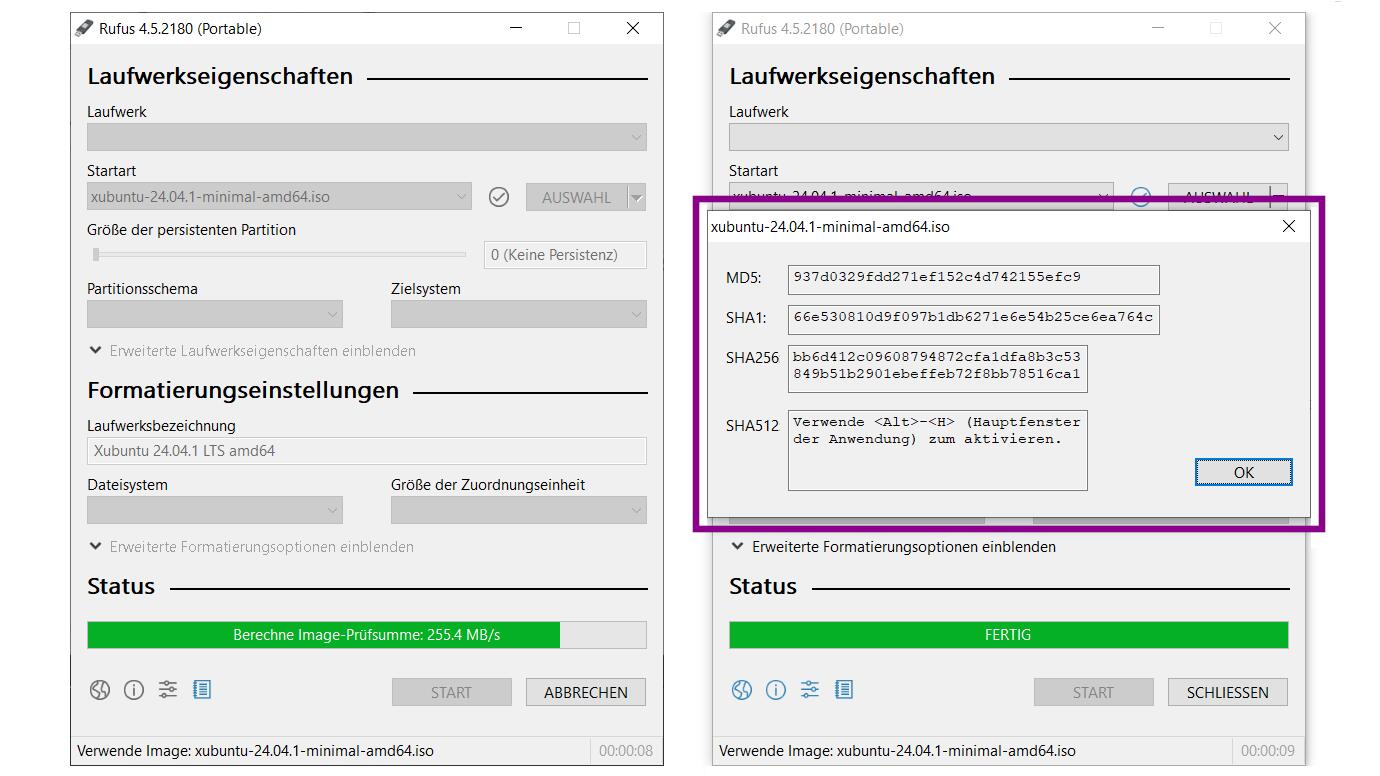Click the 'Formatierungseinstellungen' heading
The width and height of the screenshot is (1380, 776).
(x=243, y=390)
